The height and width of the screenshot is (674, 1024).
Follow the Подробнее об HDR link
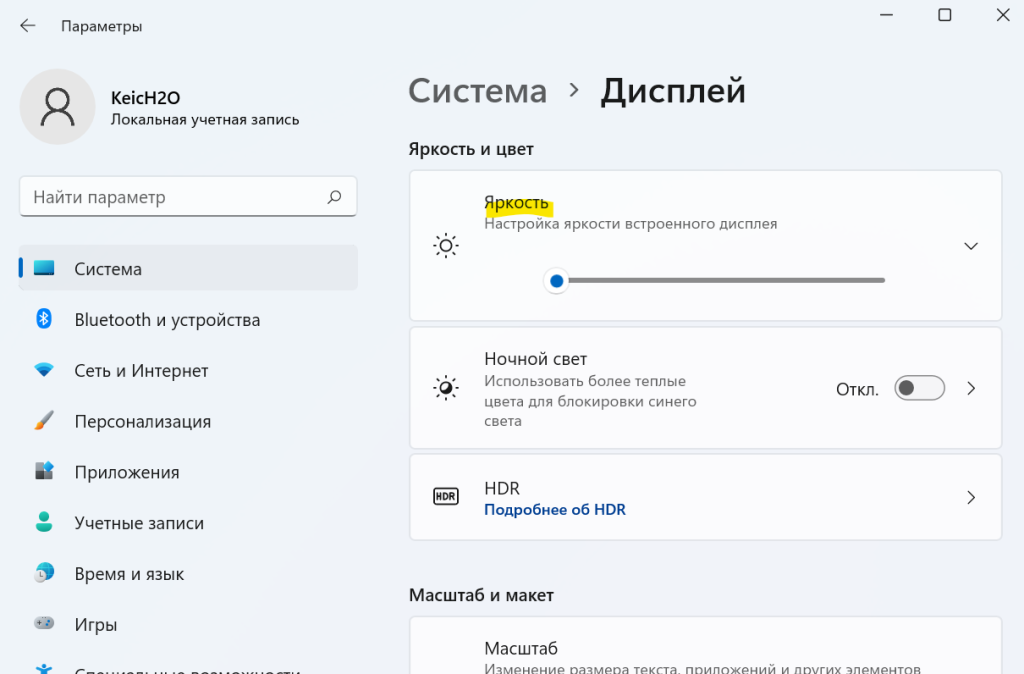[554, 509]
